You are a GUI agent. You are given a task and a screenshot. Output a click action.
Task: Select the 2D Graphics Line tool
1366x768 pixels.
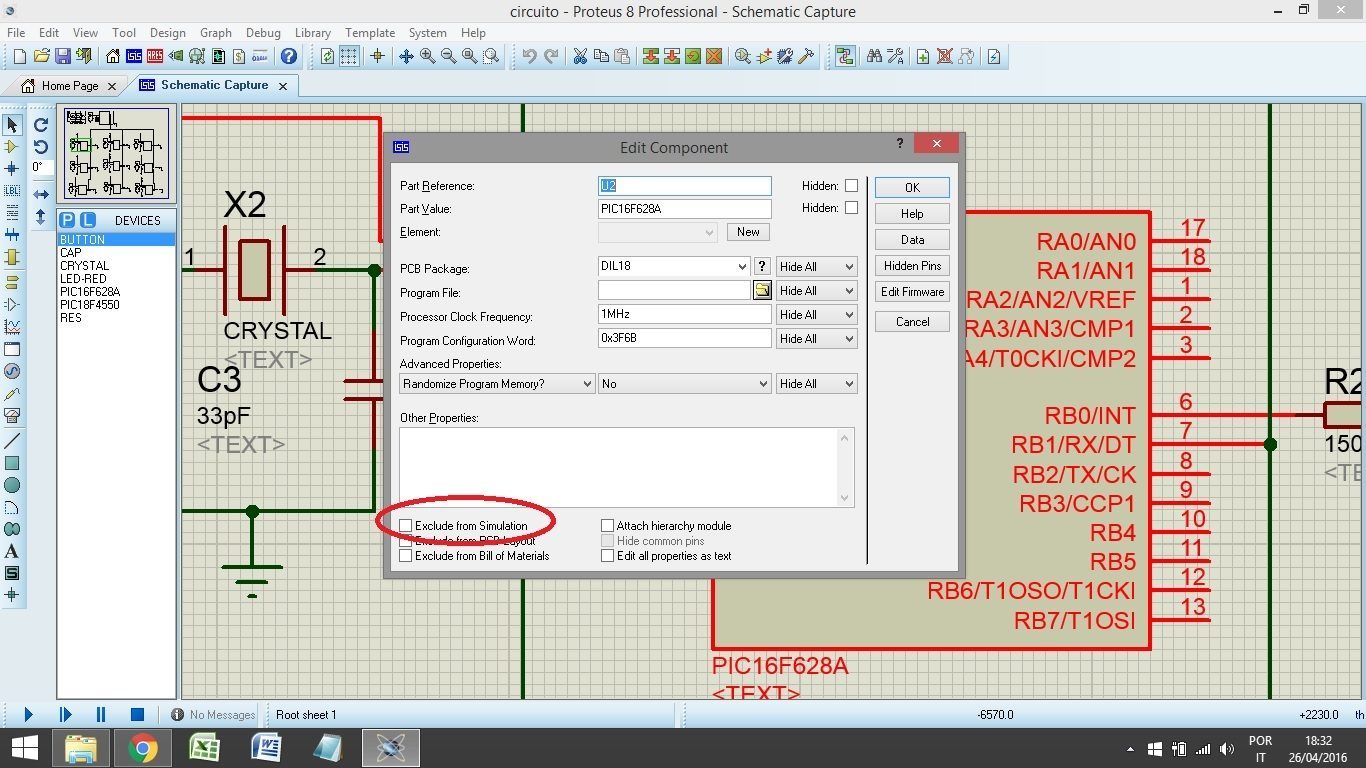tap(12, 441)
